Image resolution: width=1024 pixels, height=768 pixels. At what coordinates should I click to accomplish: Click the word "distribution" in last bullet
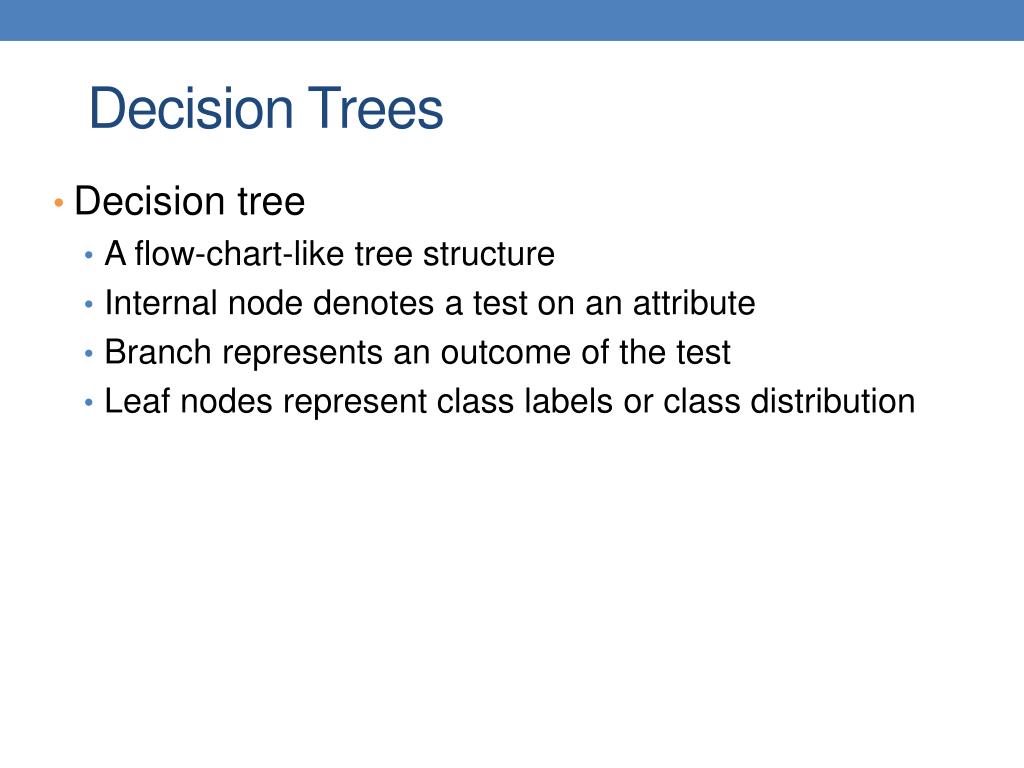(x=833, y=401)
